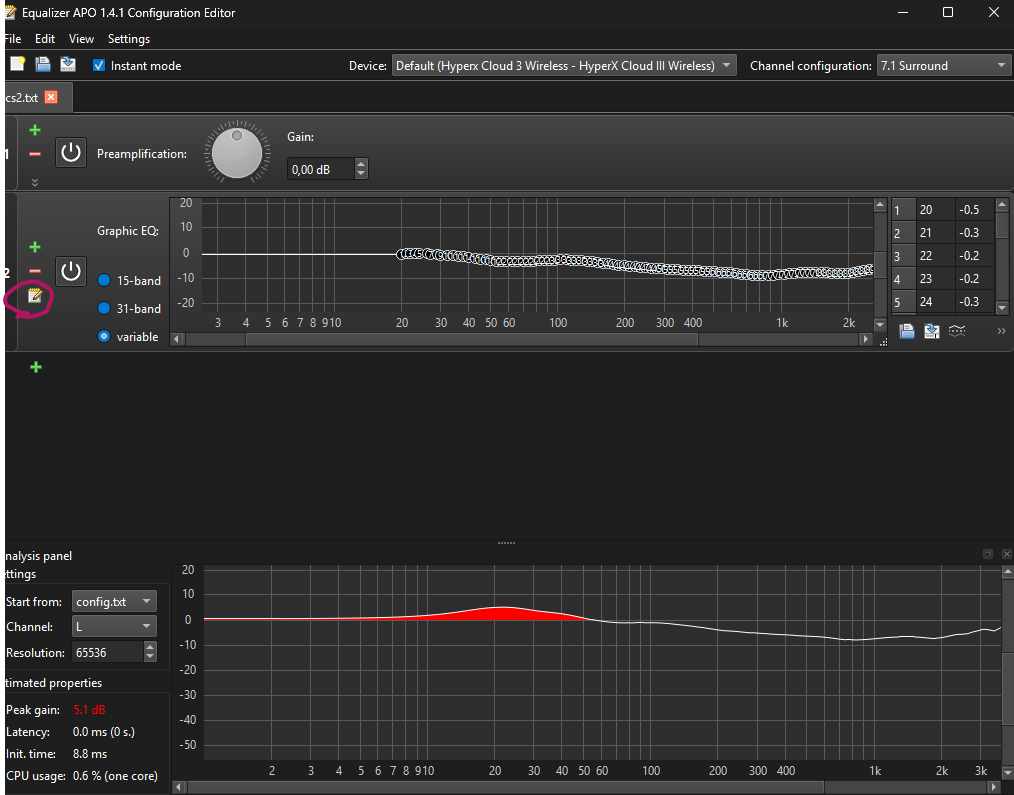Open the Channel configuration dropdown
Image resolution: width=1014 pixels, height=795 pixels.
coord(944,65)
